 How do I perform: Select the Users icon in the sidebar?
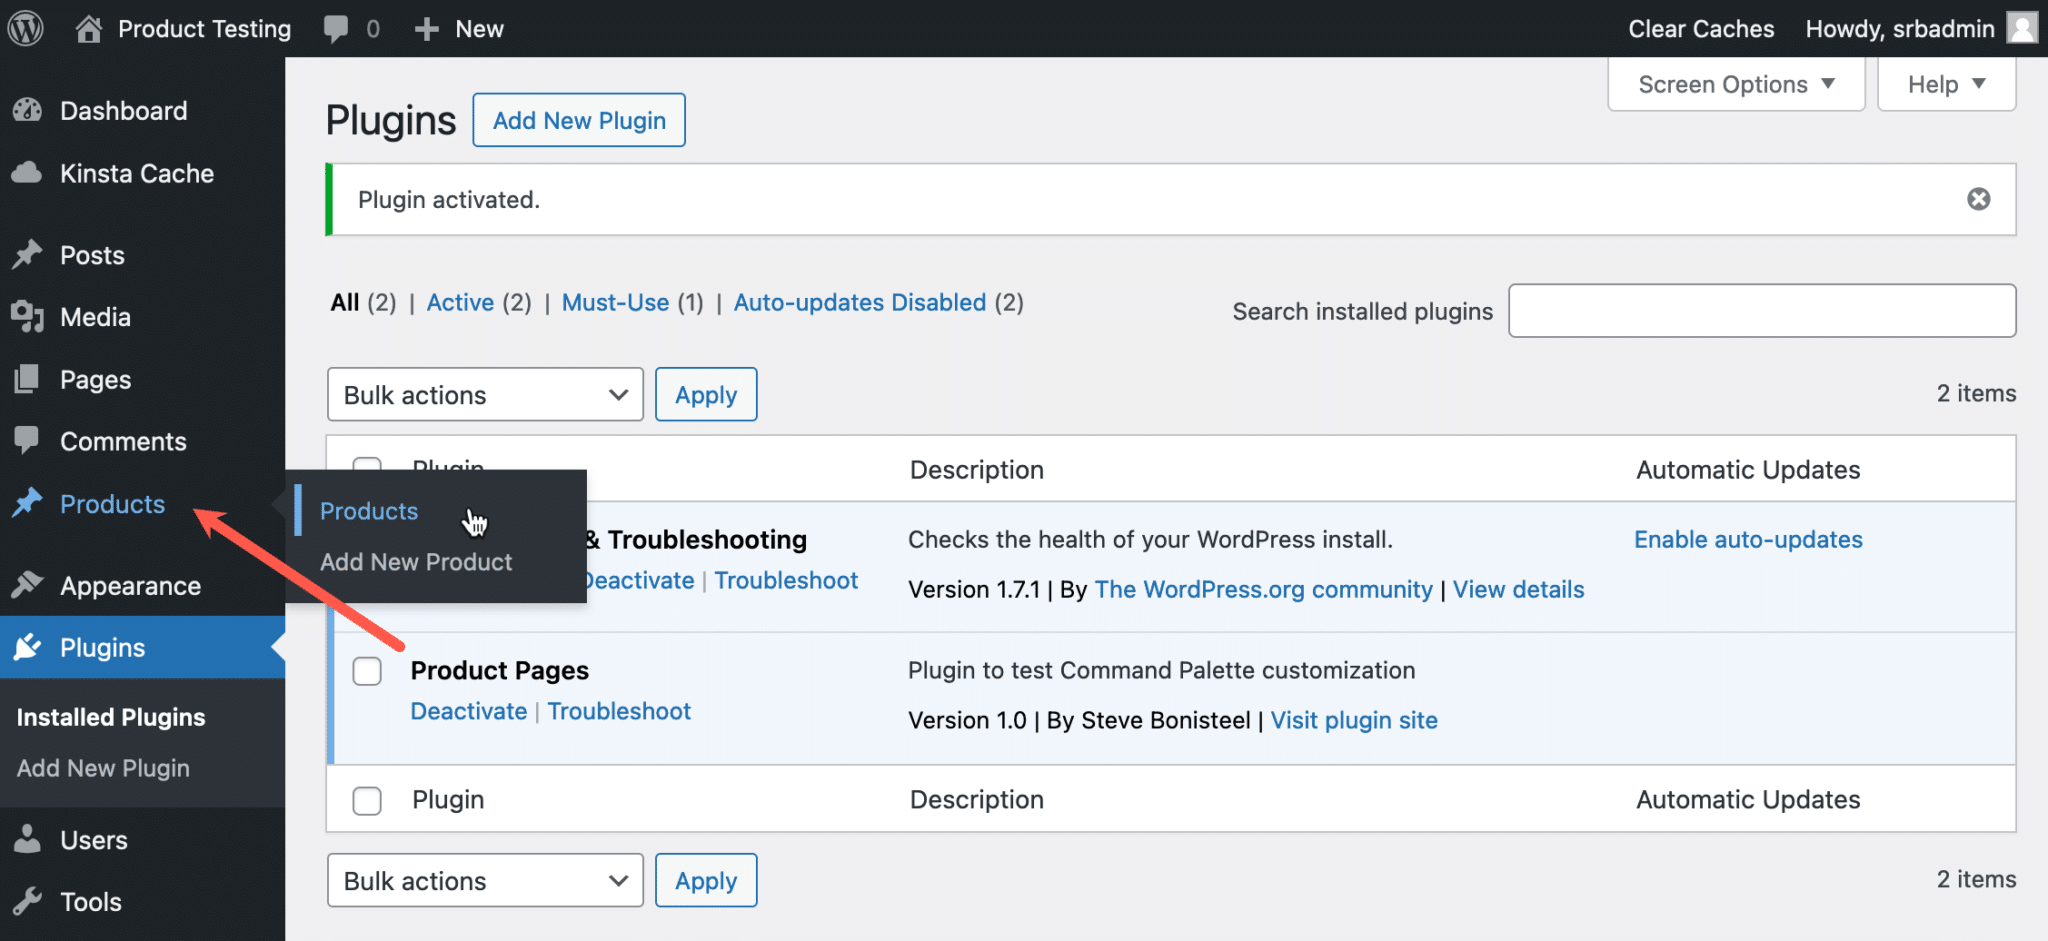pyautogui.click(x=28, y=840)
